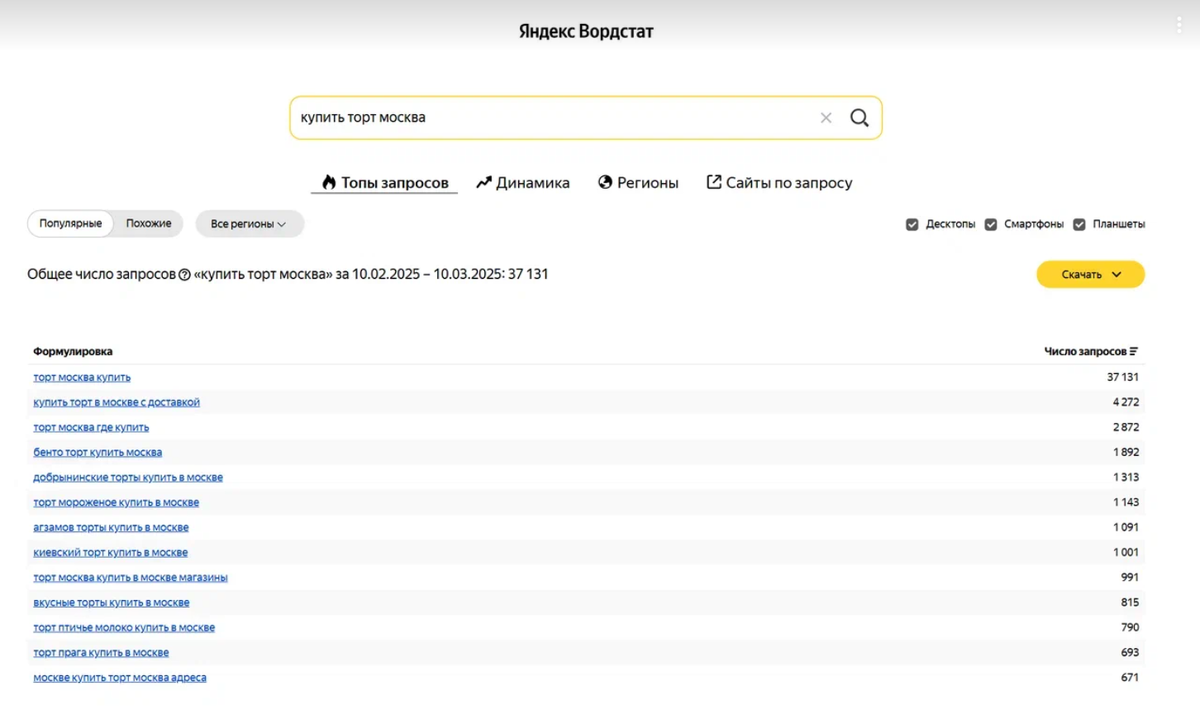The image size is (1200, 720).
Task: Click the count value 671
Action: [x=1130, y=677]
